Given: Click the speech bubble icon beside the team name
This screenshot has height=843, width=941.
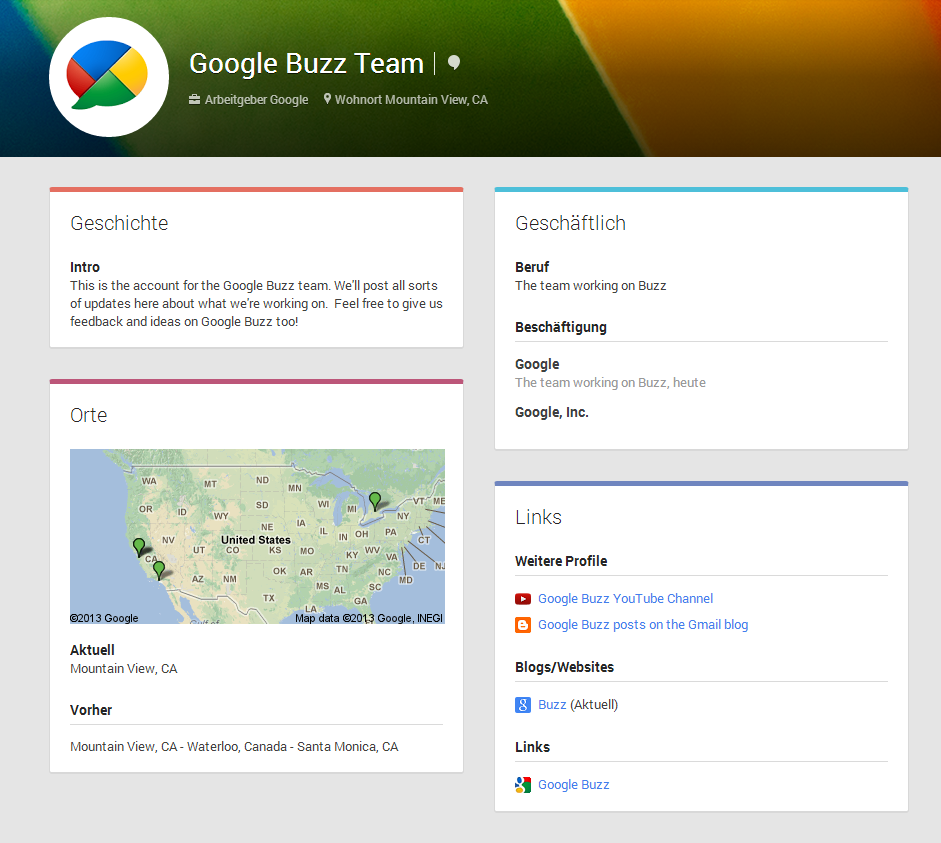Looking at the screenshot, I should tap(454, 62).
